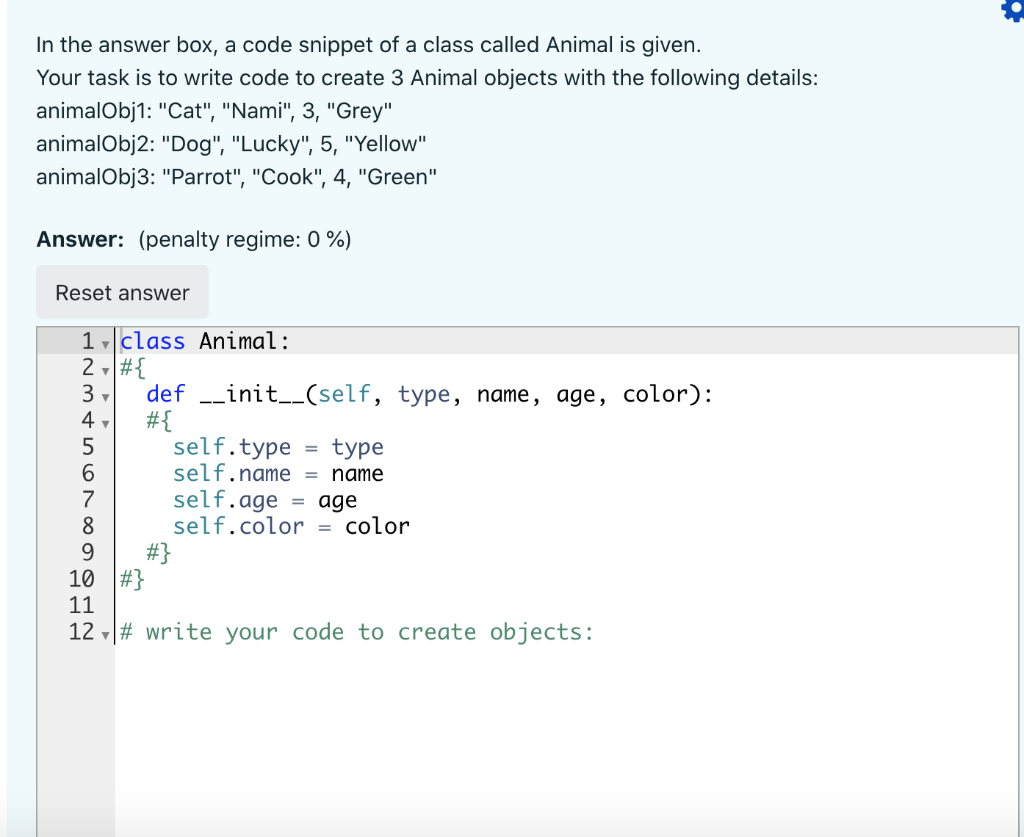Click the 'def __init__' code line
This screenshot has width=1024, height=837.
coord(429,394)
